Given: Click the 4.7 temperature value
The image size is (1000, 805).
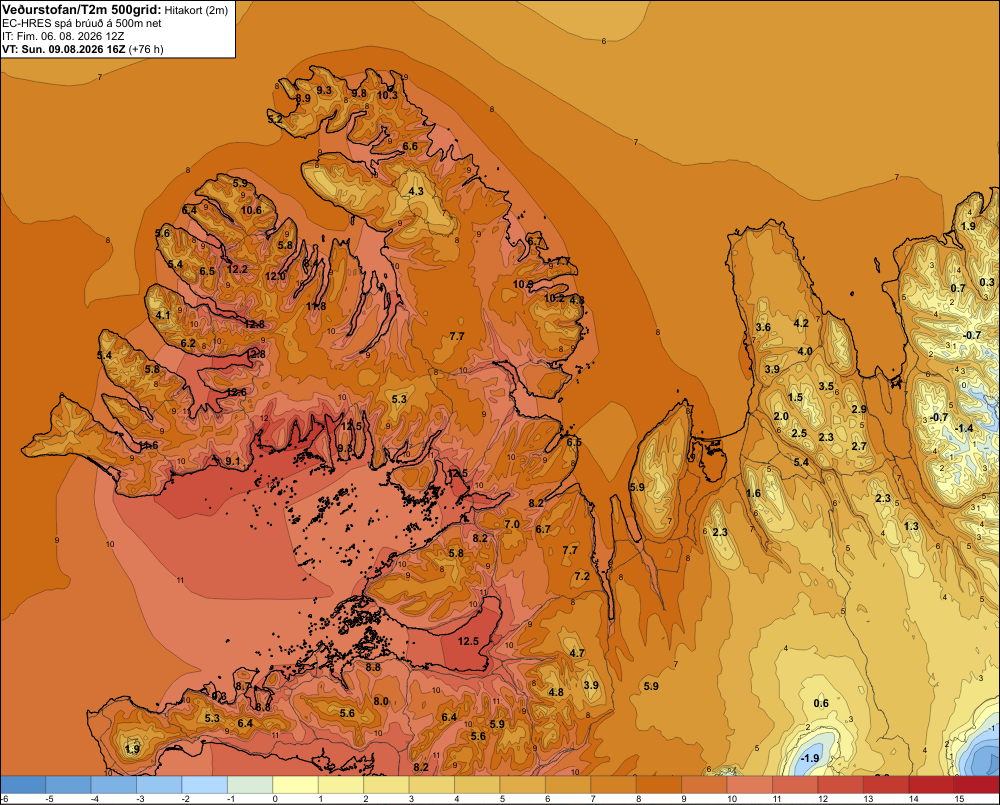Looking at the screenshot, I should coord(577,653).
